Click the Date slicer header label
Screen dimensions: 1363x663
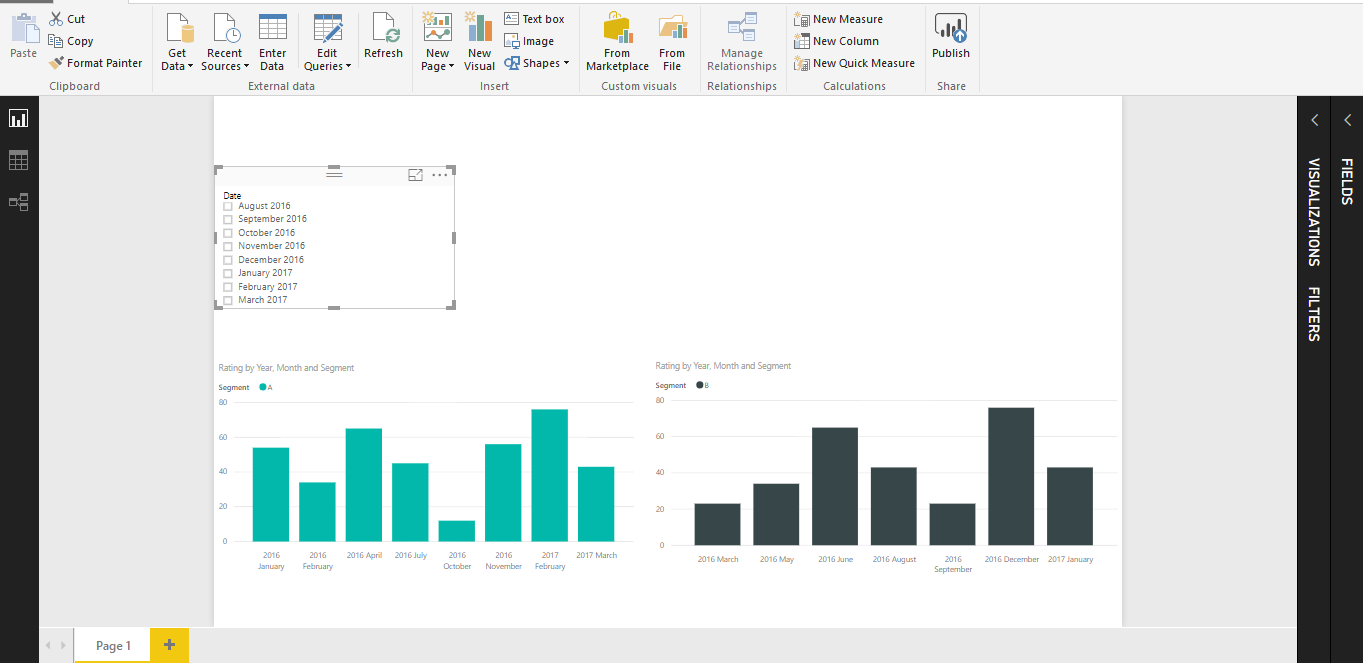(x=232, y=196)
